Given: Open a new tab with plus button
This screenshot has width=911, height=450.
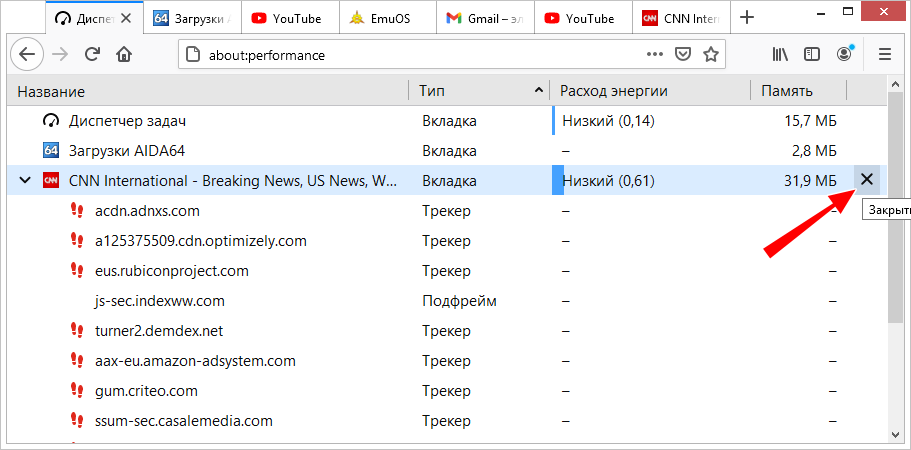Looking at the screenshot, I should point(747,17).
